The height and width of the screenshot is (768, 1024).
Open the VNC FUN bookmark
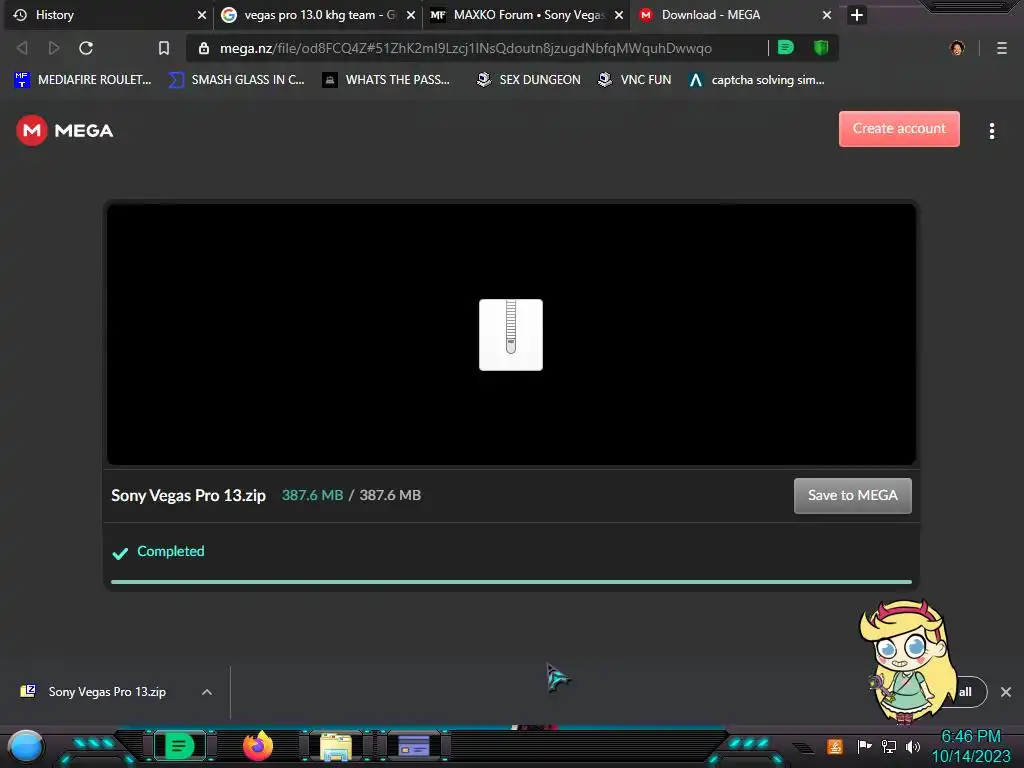[x=635, y=80]
